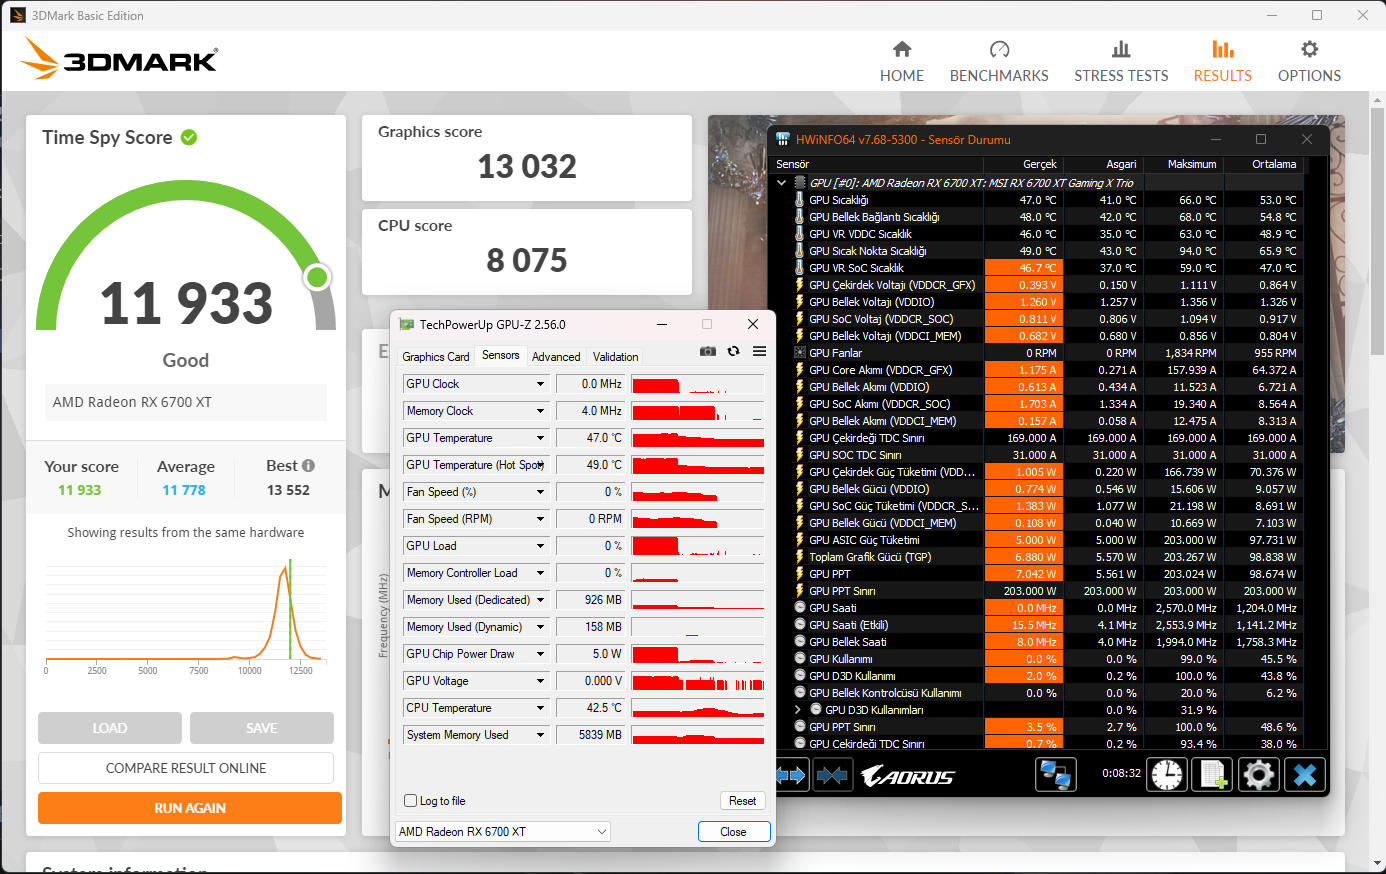
Task: Switch to GPU-Z Graphics Card tab
Action: [x=436, y=357]
